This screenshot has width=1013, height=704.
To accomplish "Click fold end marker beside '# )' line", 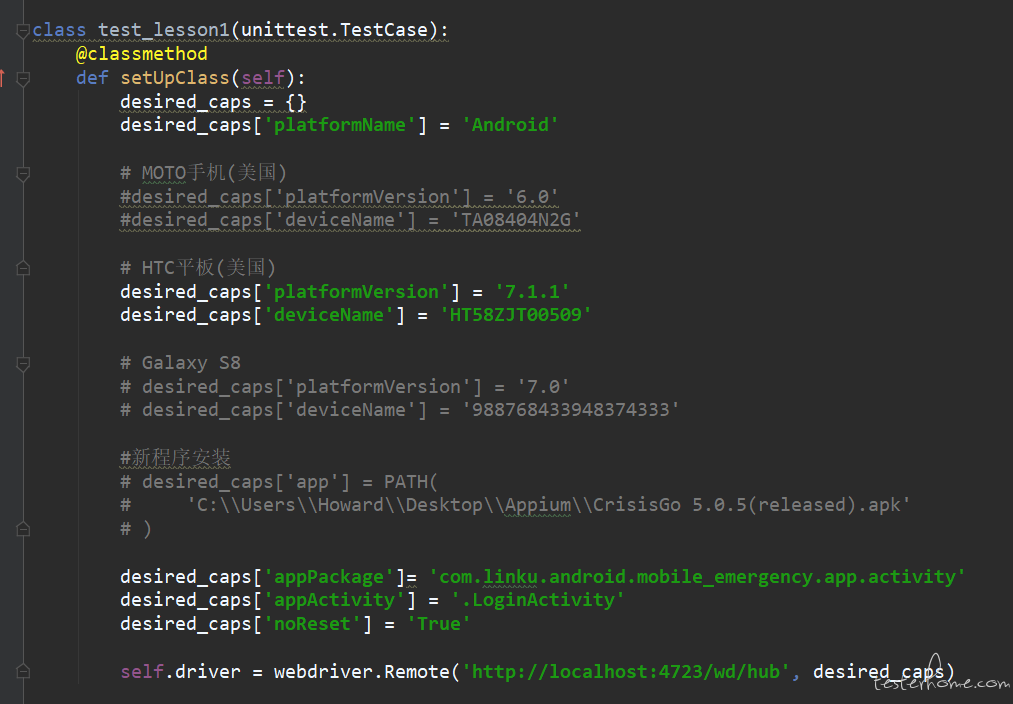I will coord(23,529).
